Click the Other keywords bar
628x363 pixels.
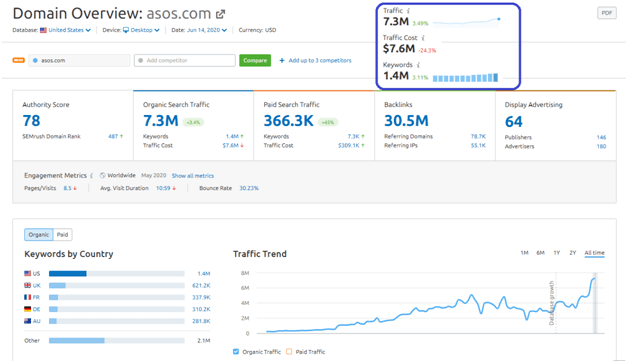117,341
